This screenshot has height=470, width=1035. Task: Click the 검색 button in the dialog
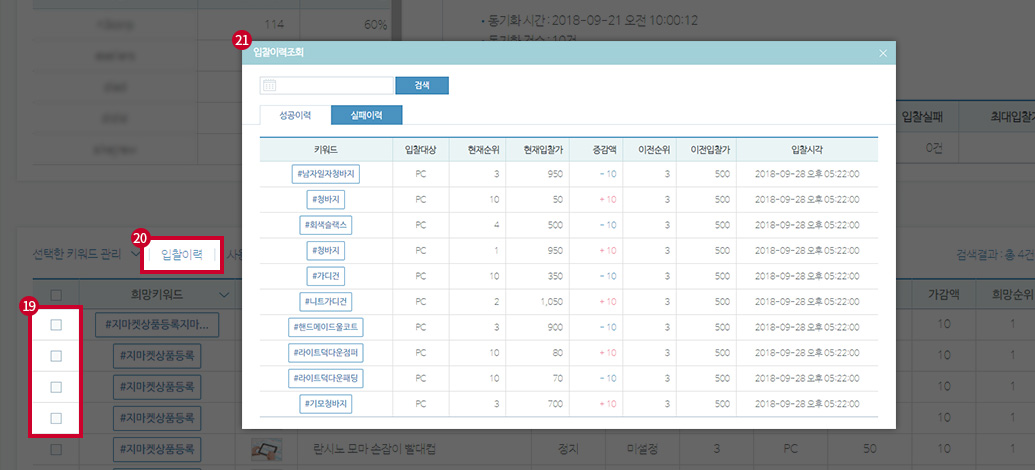pyautogui.click(x=422, y=86)
